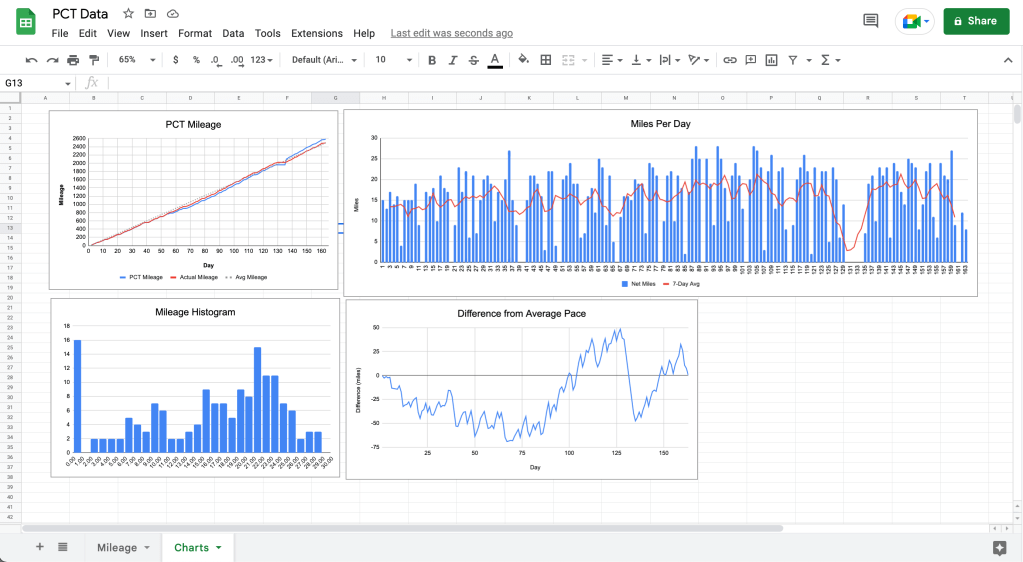The image size is (1023, 562).
Task: Click the insert chart icon
Action: point(771,60)
